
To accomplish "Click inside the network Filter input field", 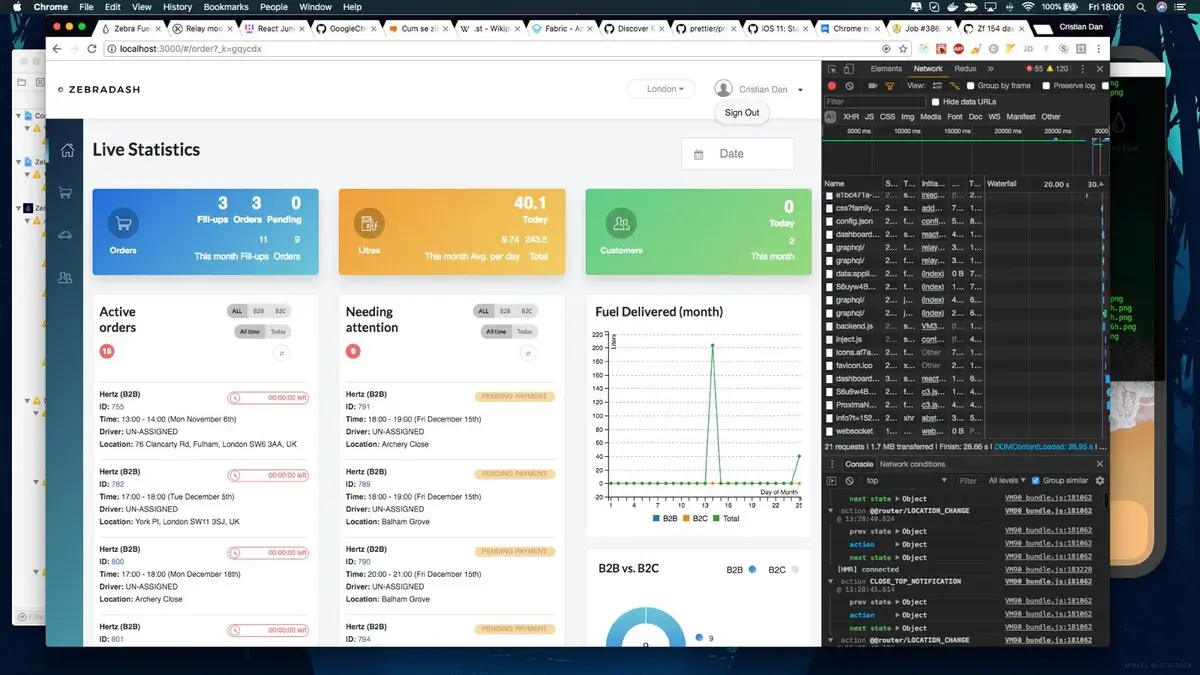I will [868, 101].
